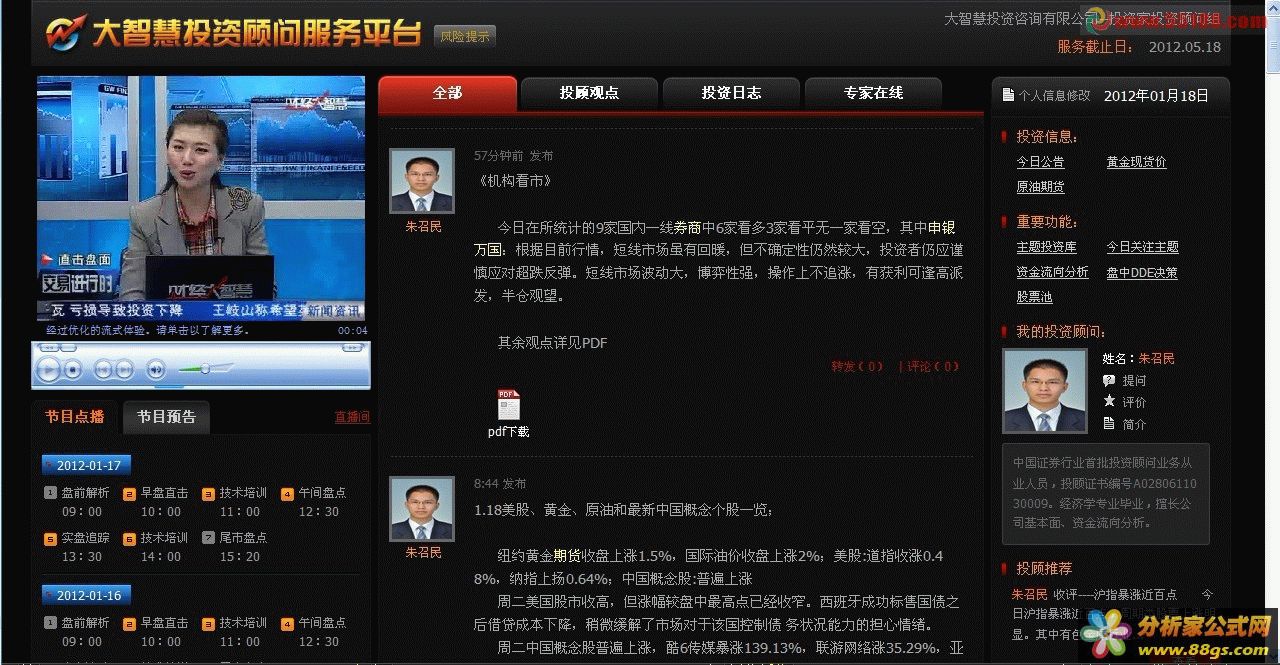Click the video seek bar
Screen dimensions: 1280x665
(200, 347)
